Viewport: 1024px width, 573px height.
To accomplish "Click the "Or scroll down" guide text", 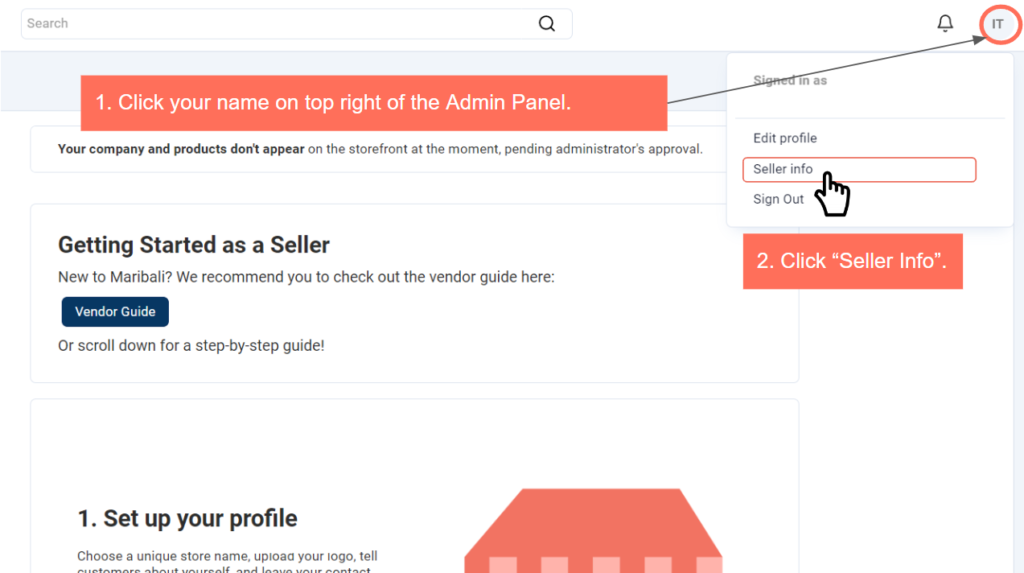I will (191, 346).
